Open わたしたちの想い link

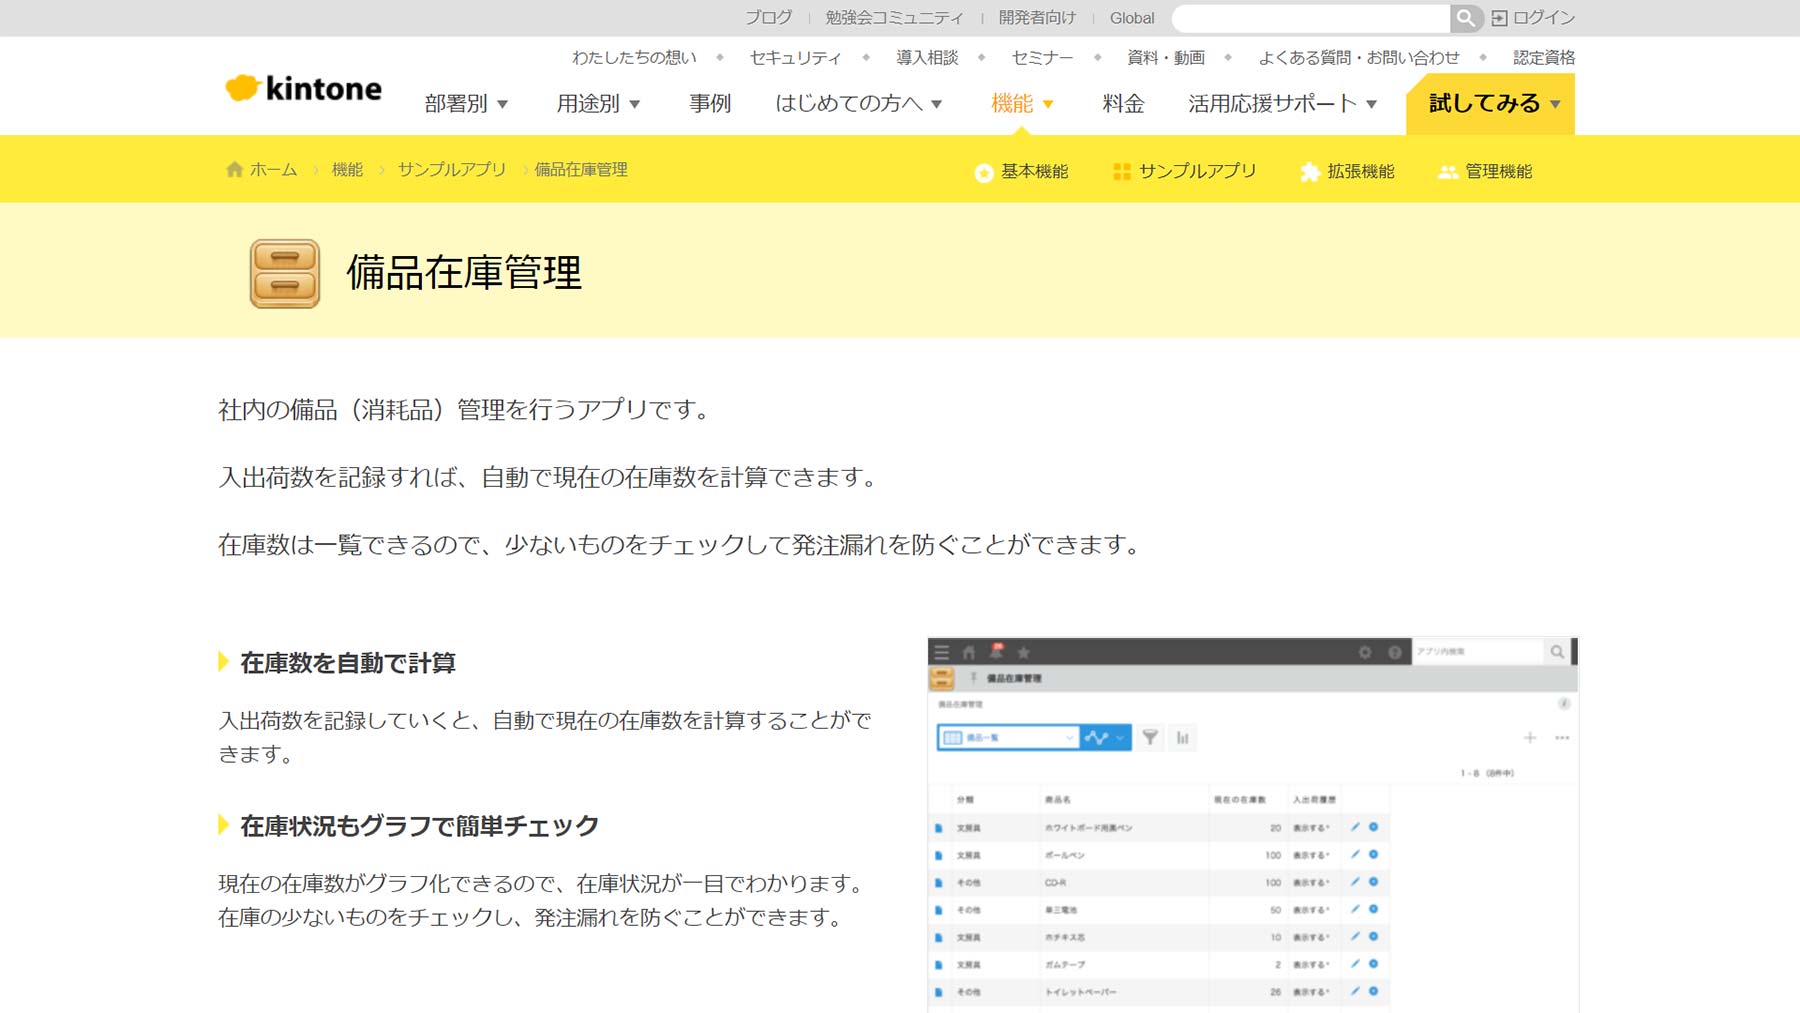tap(634, 57)
